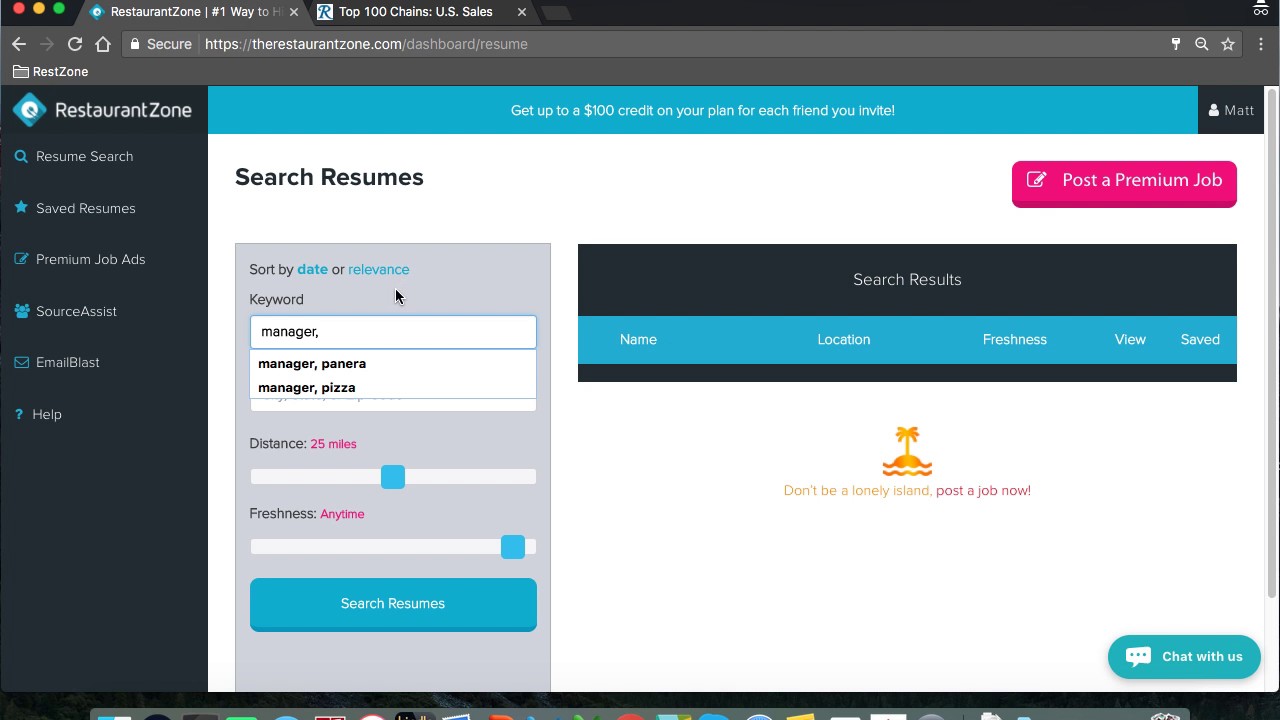Bookmark page with the star icon
The height and width of the screenshot is (720, 1280).
click(x=1228, y=44)
